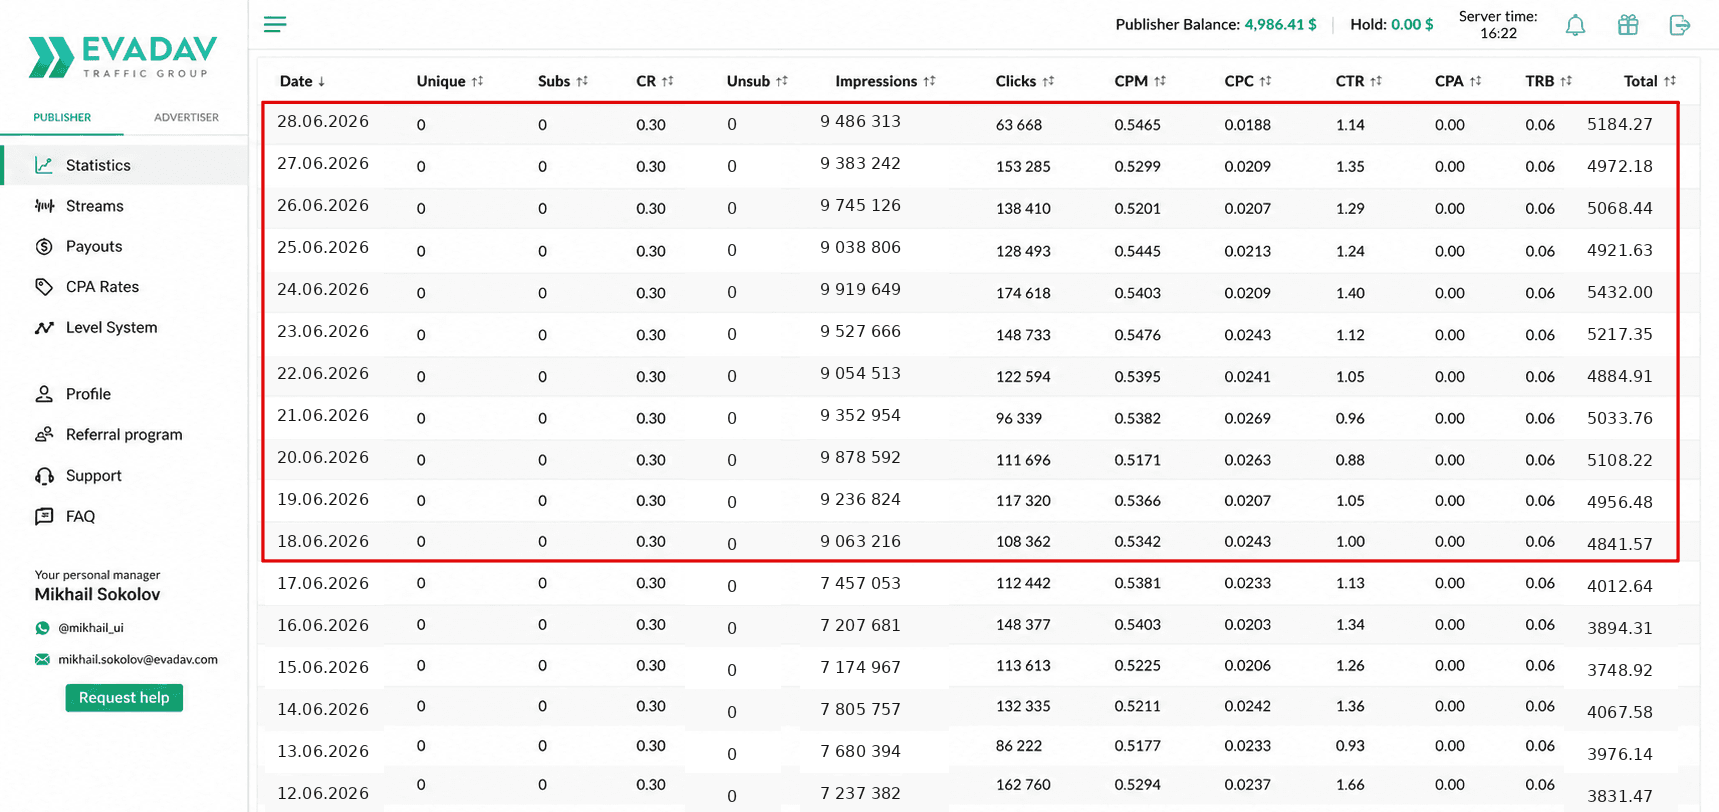Select the 28.06.2026 date cell
This screenshot has width=1719, height=812.
323,122
